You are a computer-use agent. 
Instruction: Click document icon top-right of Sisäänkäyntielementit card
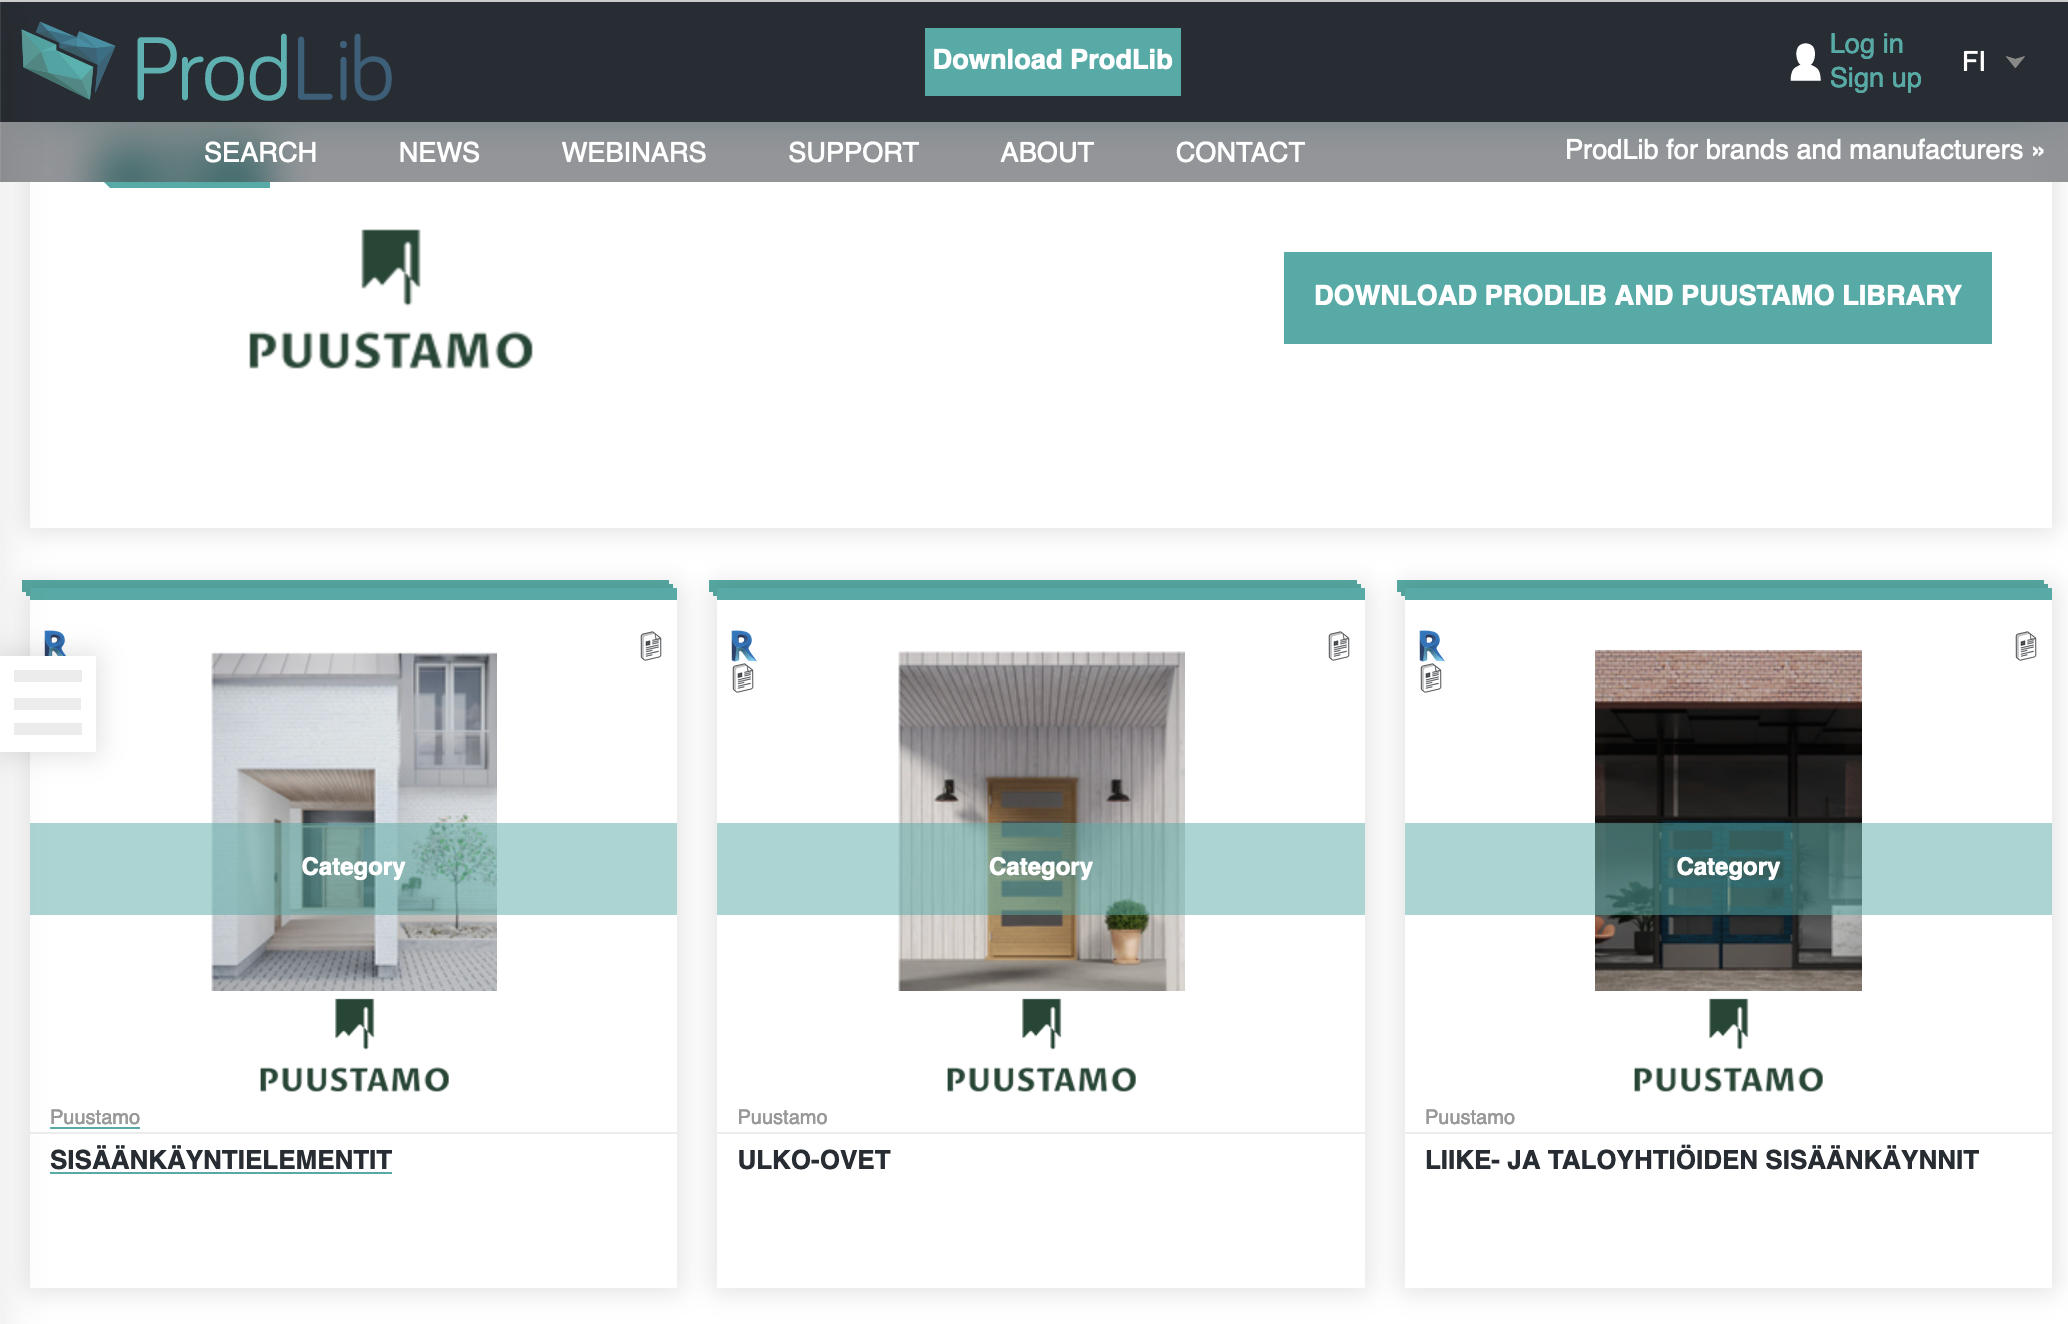[x=651, y=646]
